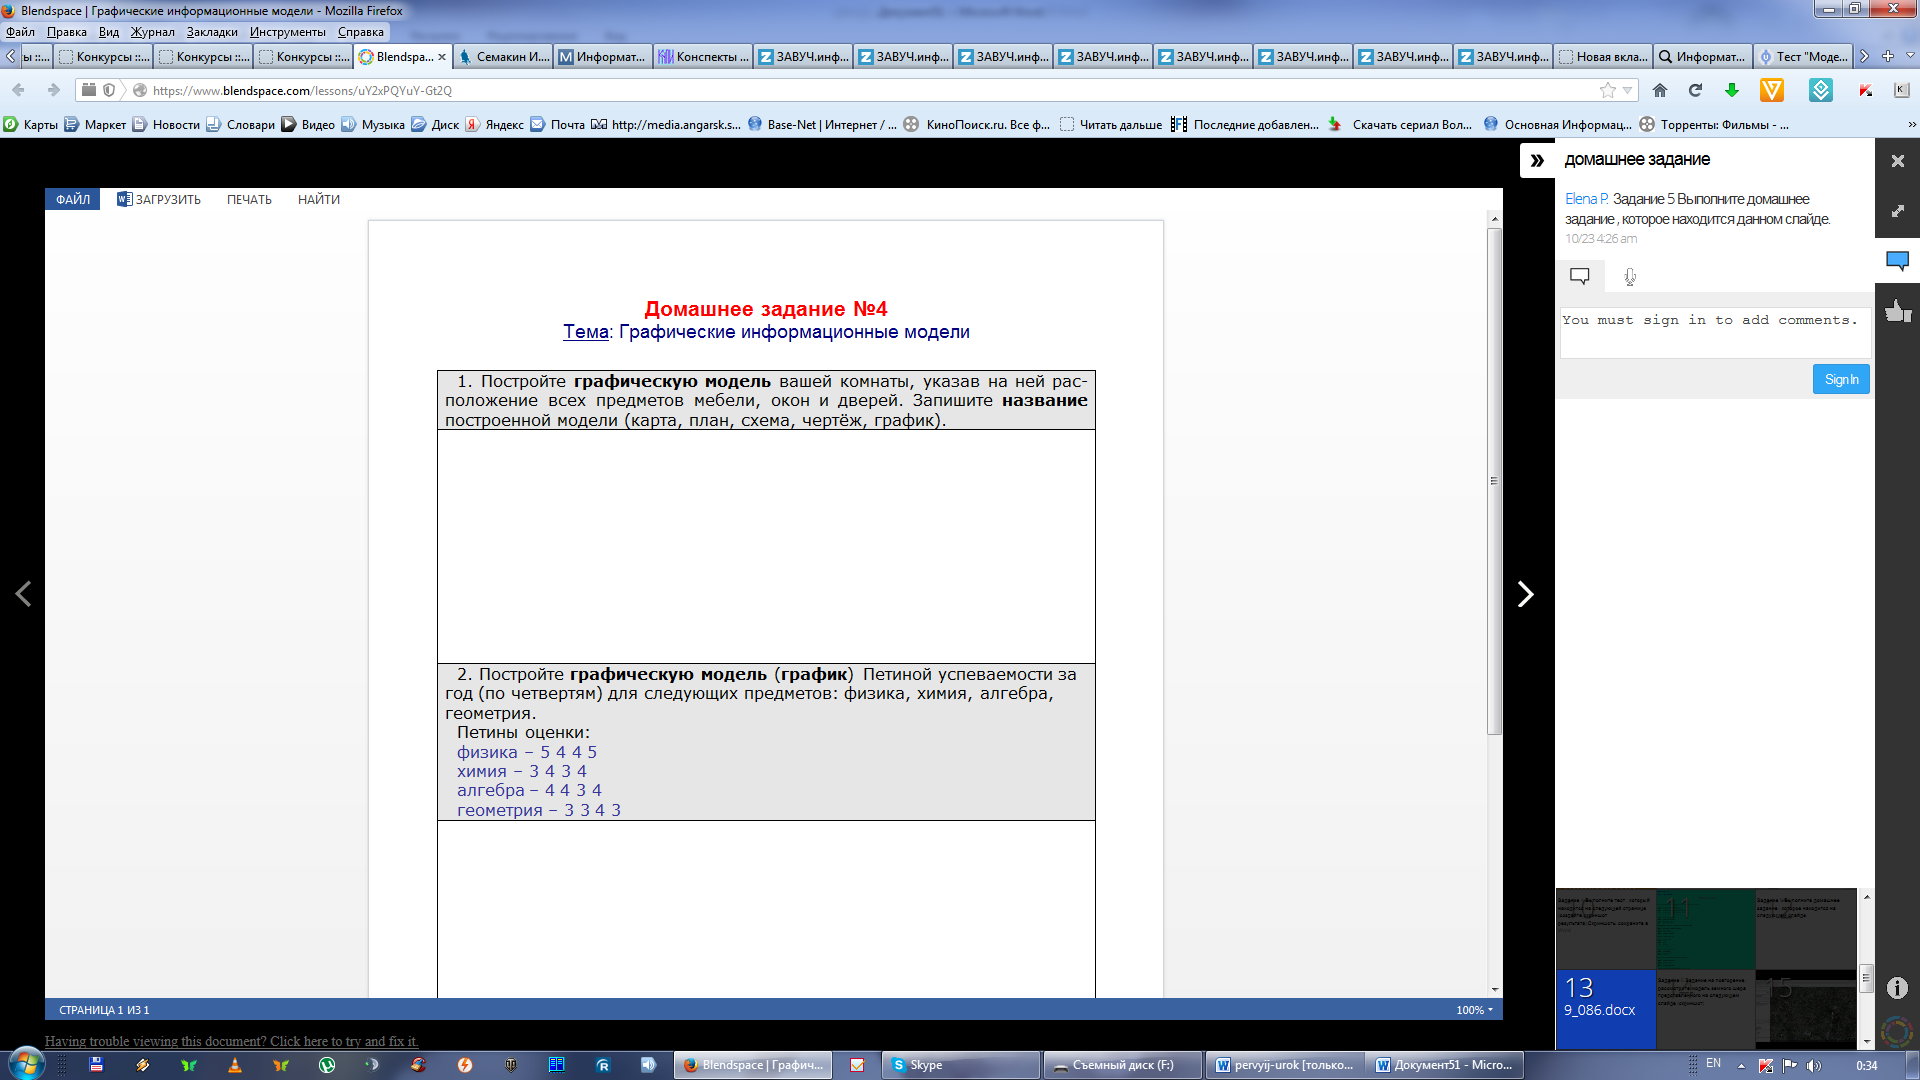1920x1080 pixels.
Task: Open the 100% zoom dropdown
Action: [x=1474, y=1010]
